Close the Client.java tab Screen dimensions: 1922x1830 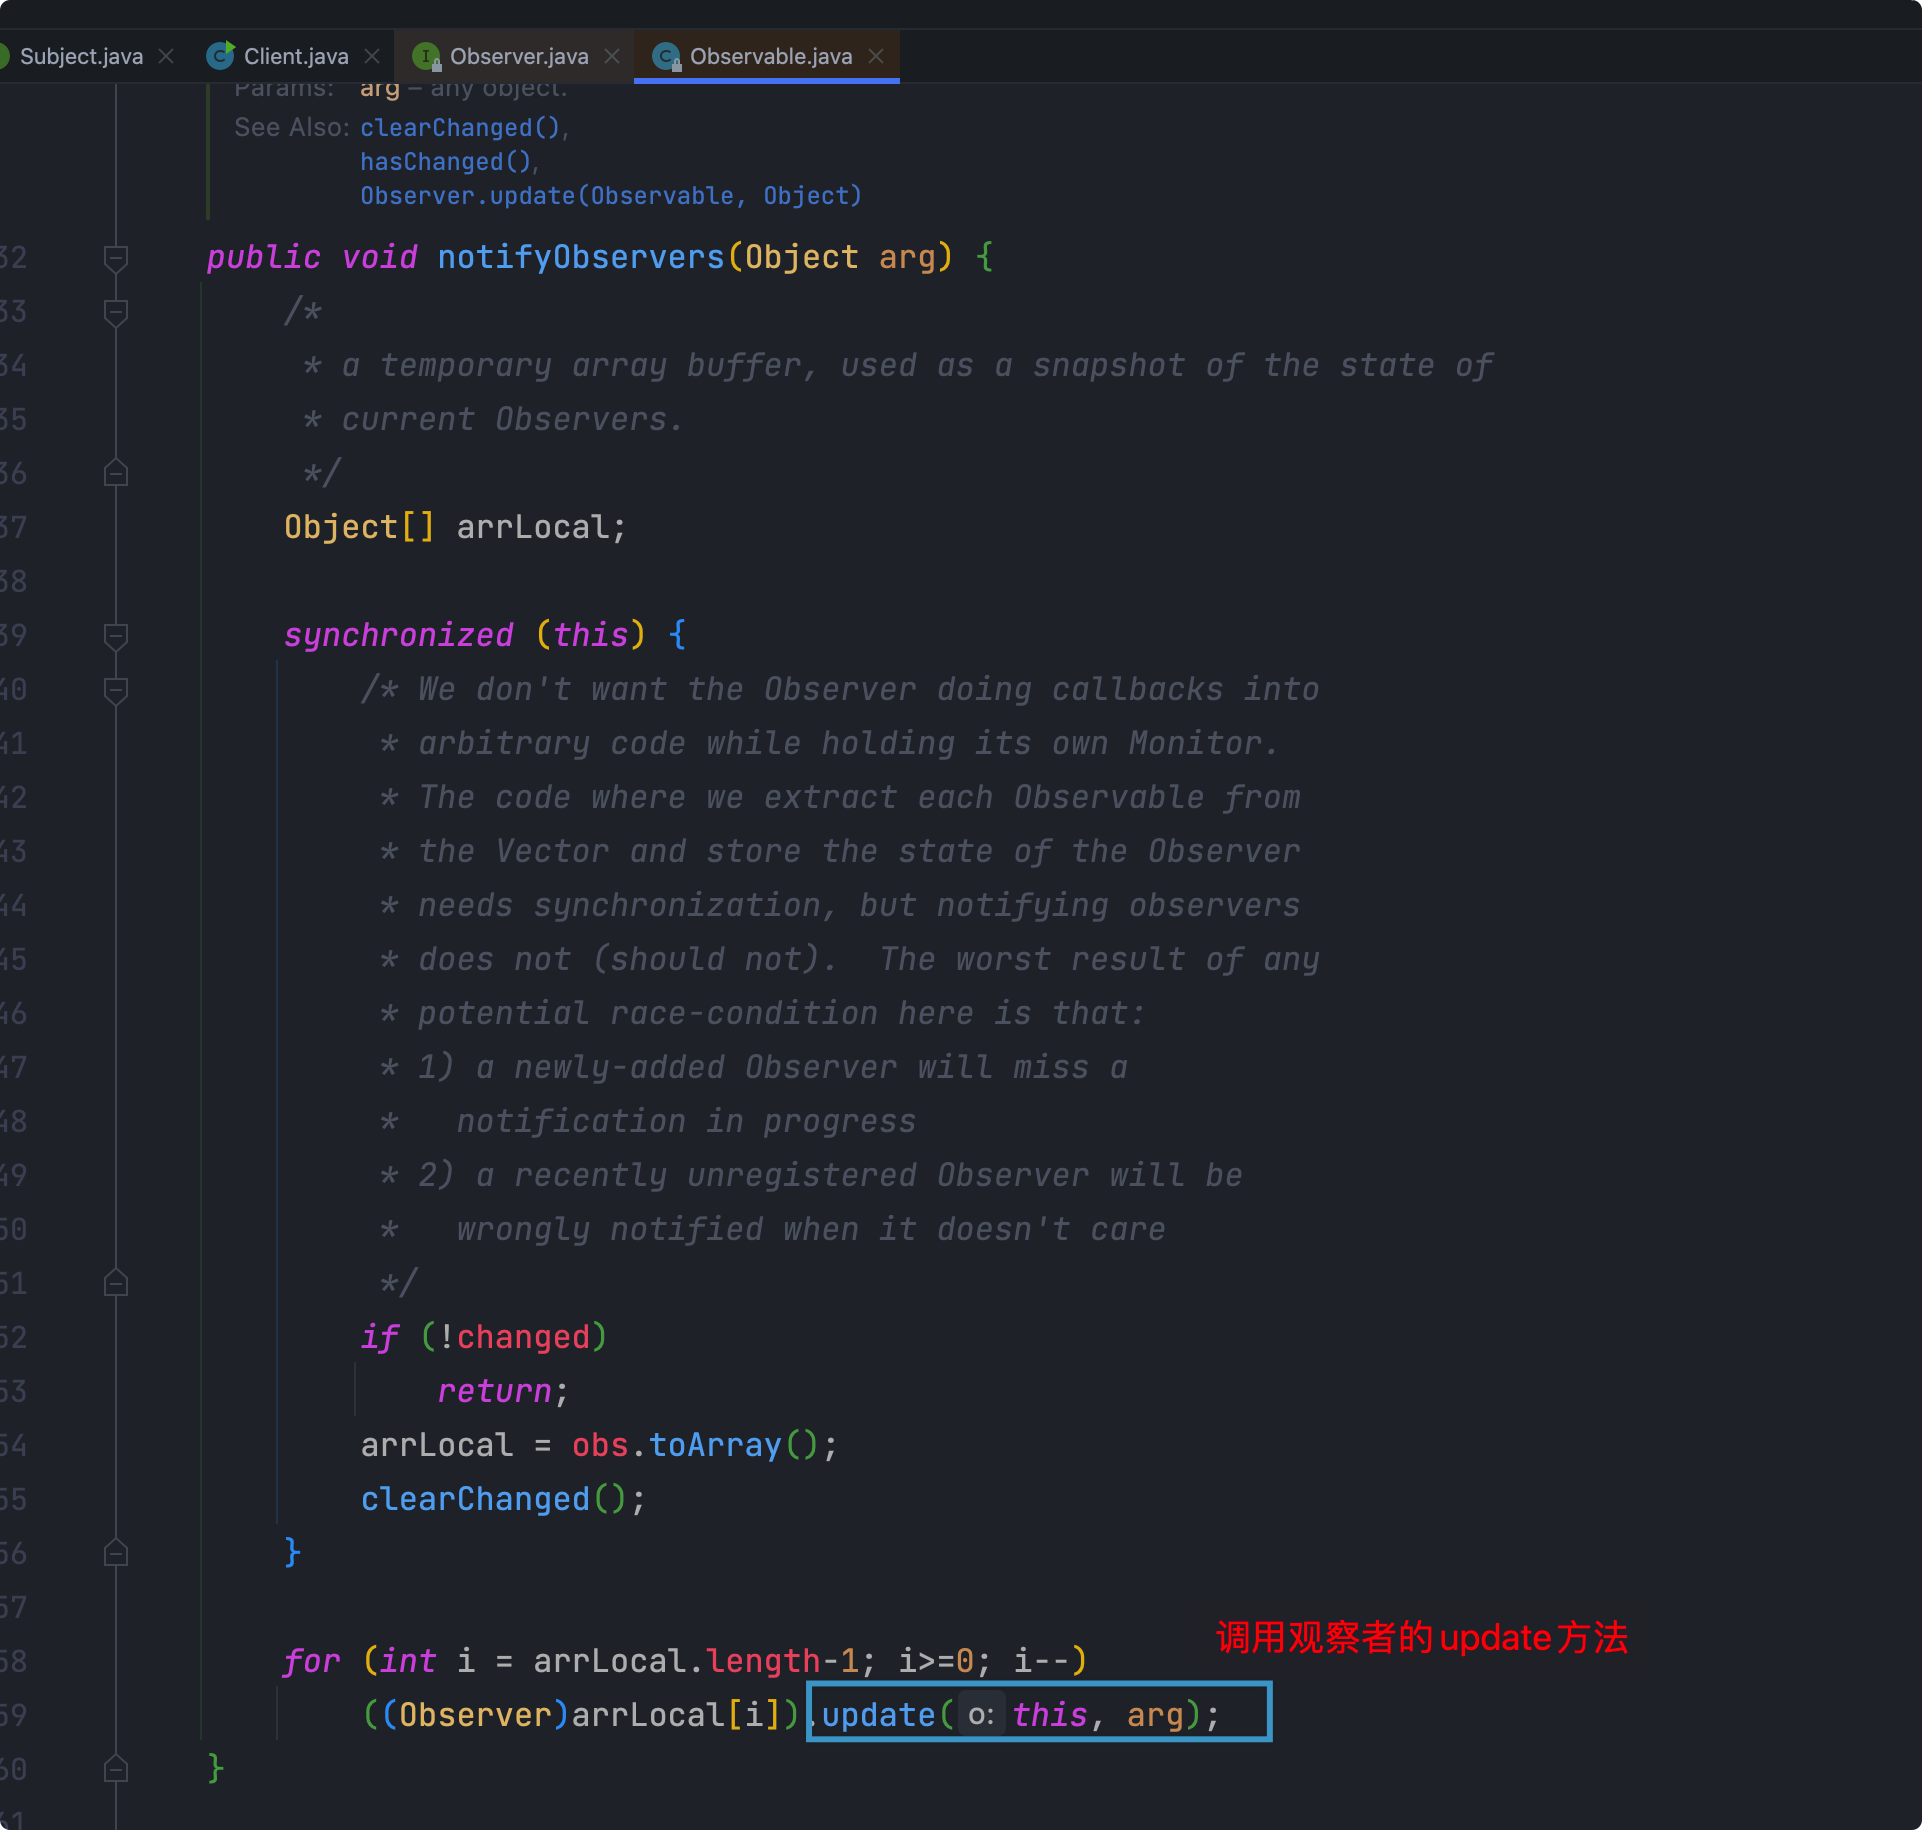[x=372, y=56]
